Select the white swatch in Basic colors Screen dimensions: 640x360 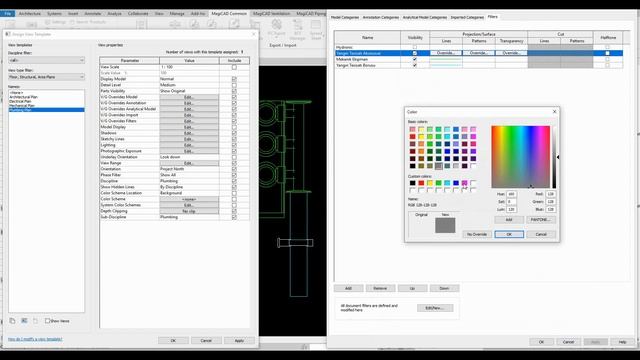point(473,166)
